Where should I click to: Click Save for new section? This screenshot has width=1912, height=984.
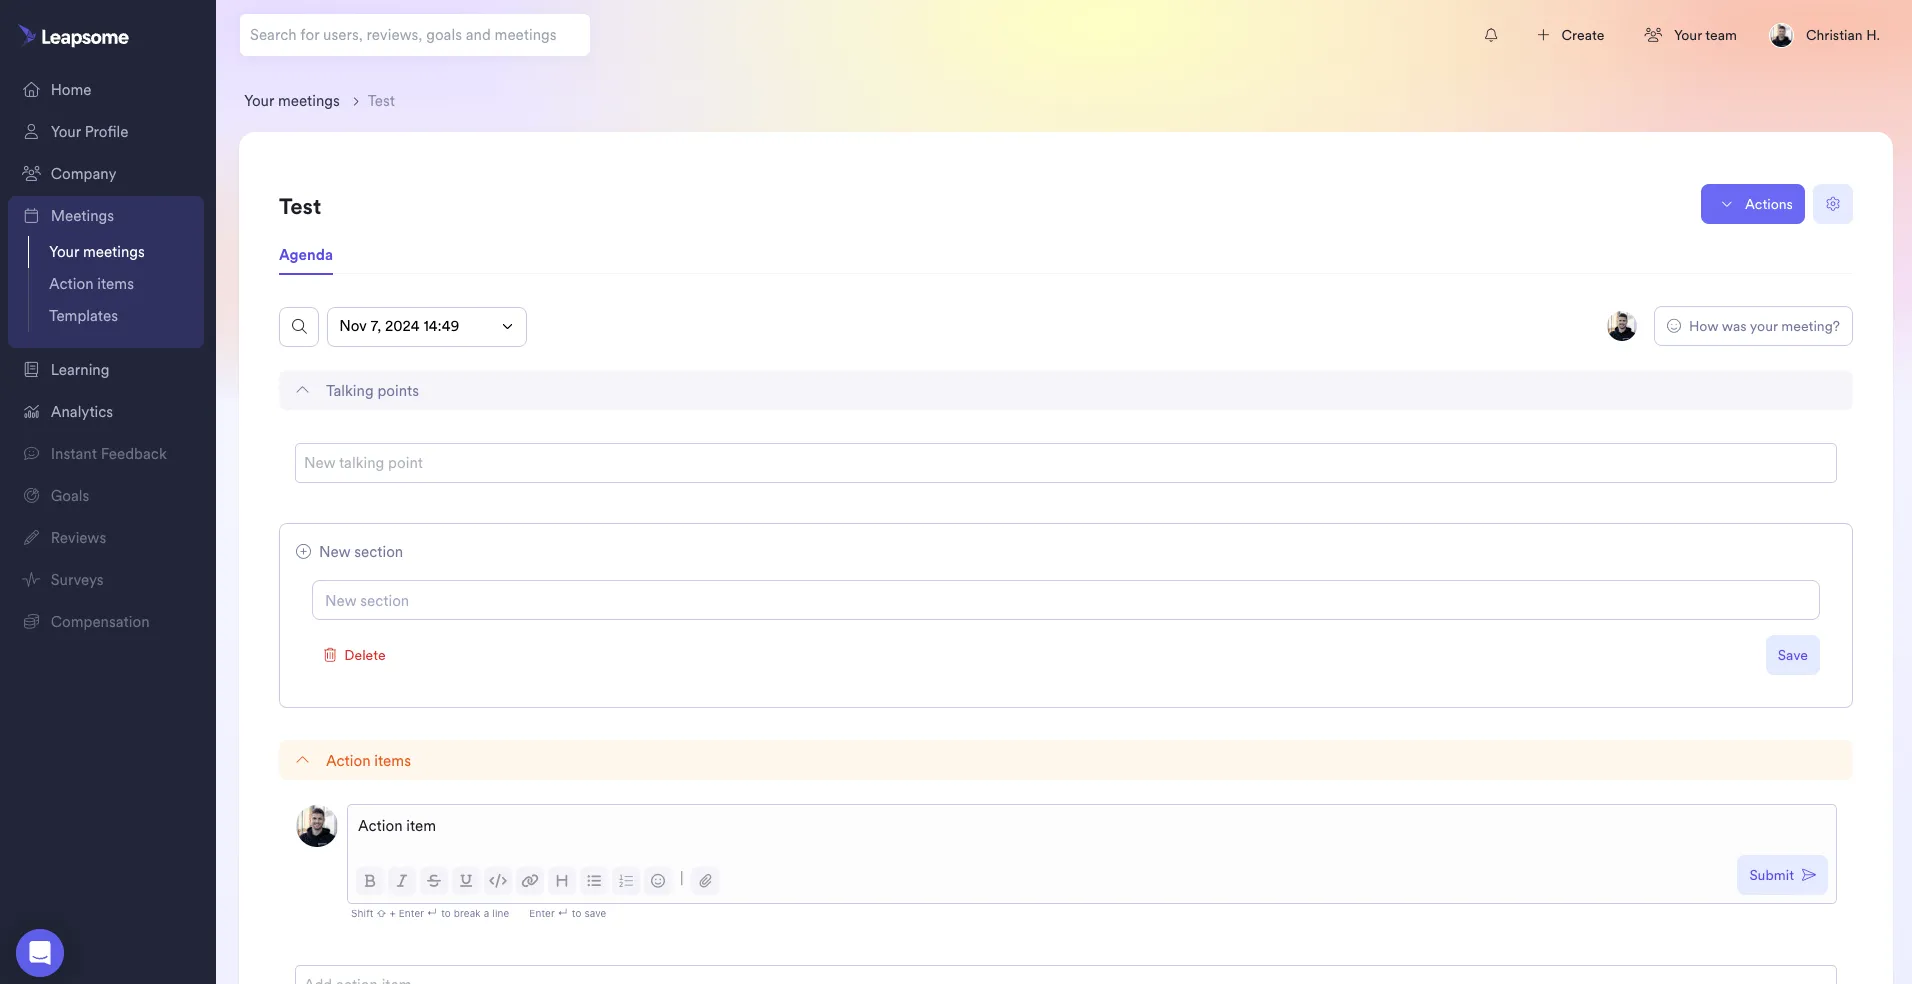click(1792, 655)
